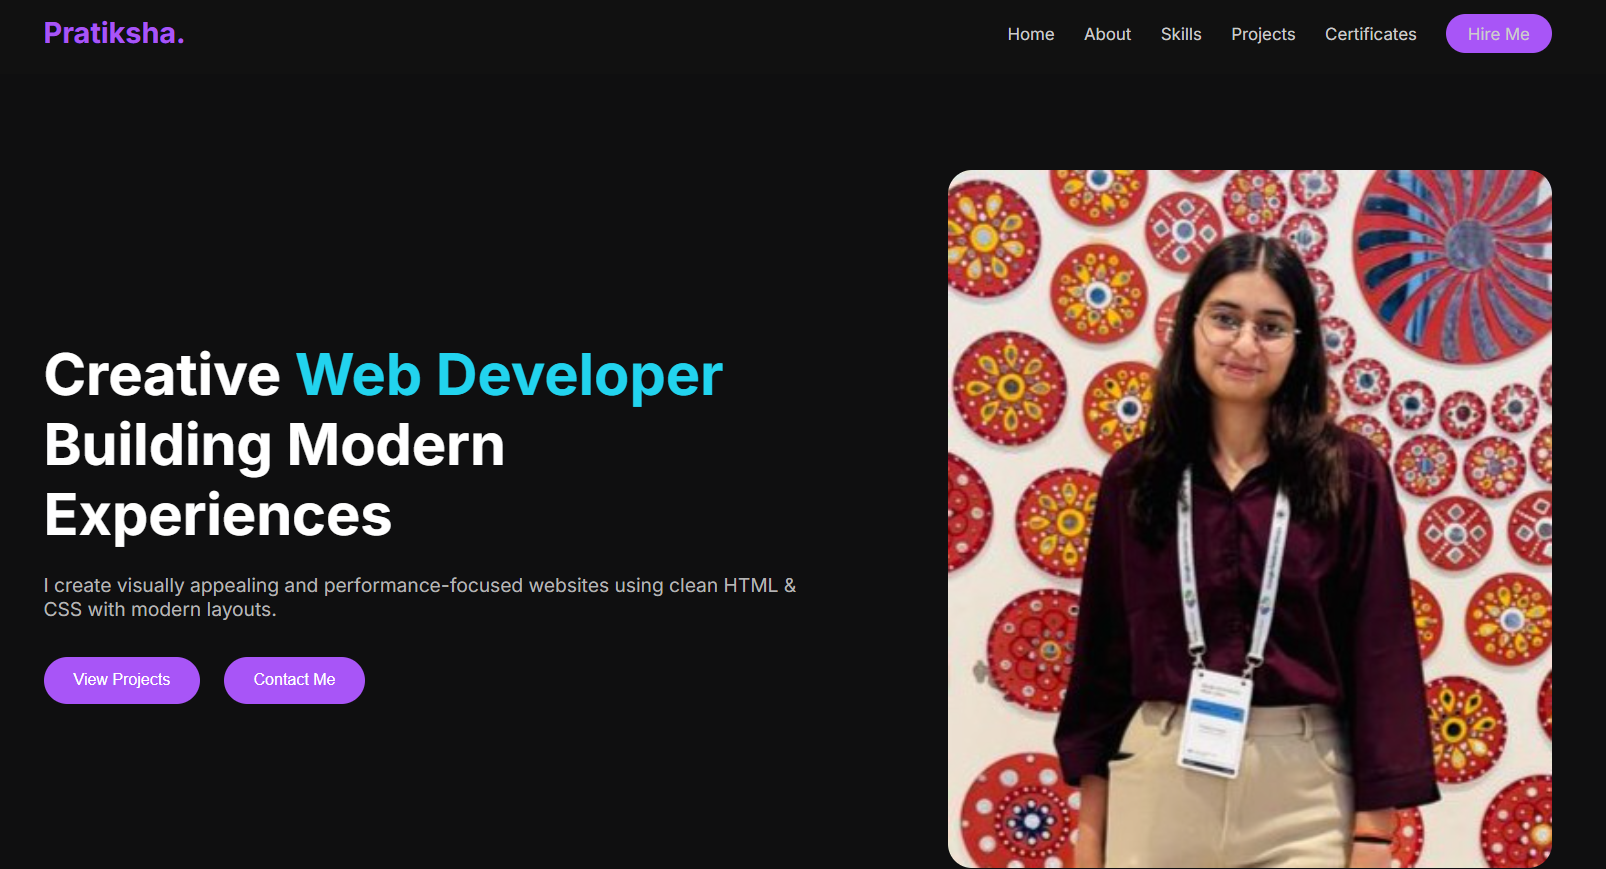Click the phrase 'I create visually appealing'
The height and width of the screenshot is (869, 1606).
click(160, 586)
